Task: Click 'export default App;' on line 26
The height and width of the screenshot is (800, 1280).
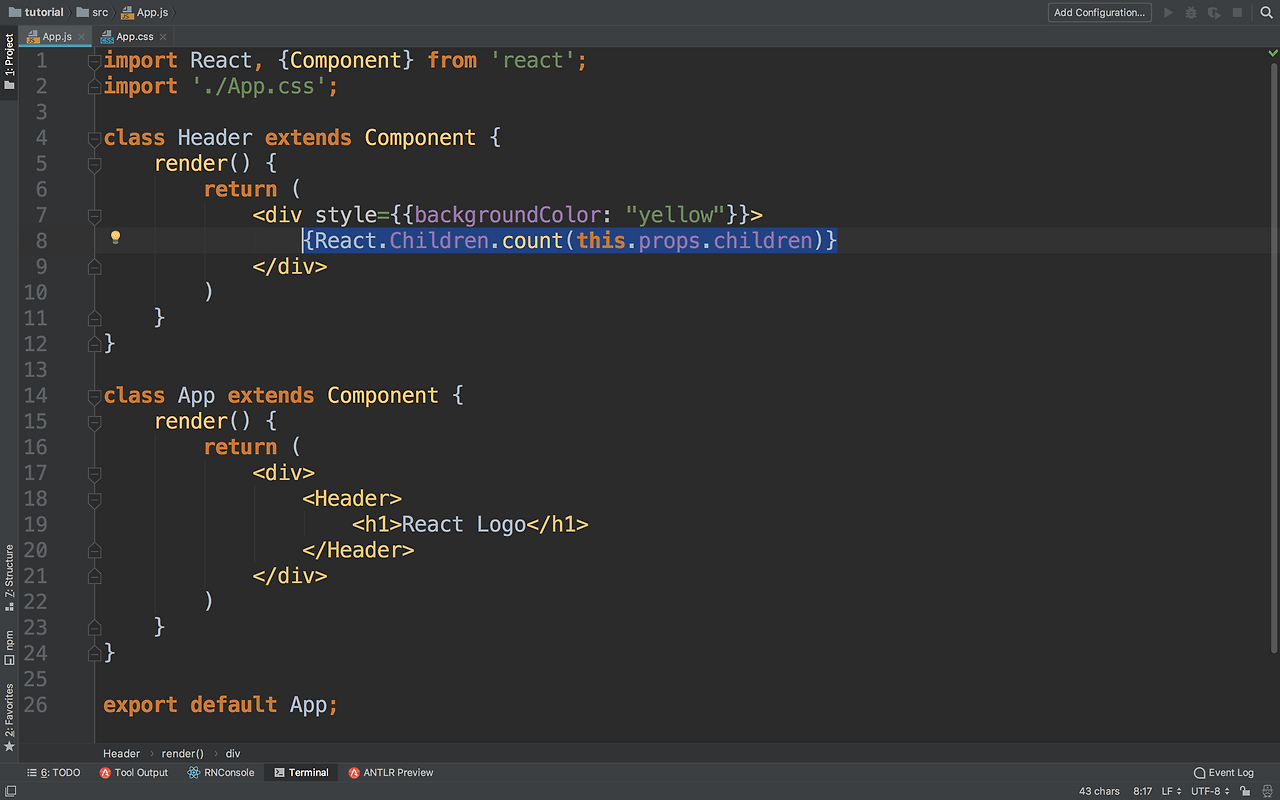Action: [x=221, y=705]
